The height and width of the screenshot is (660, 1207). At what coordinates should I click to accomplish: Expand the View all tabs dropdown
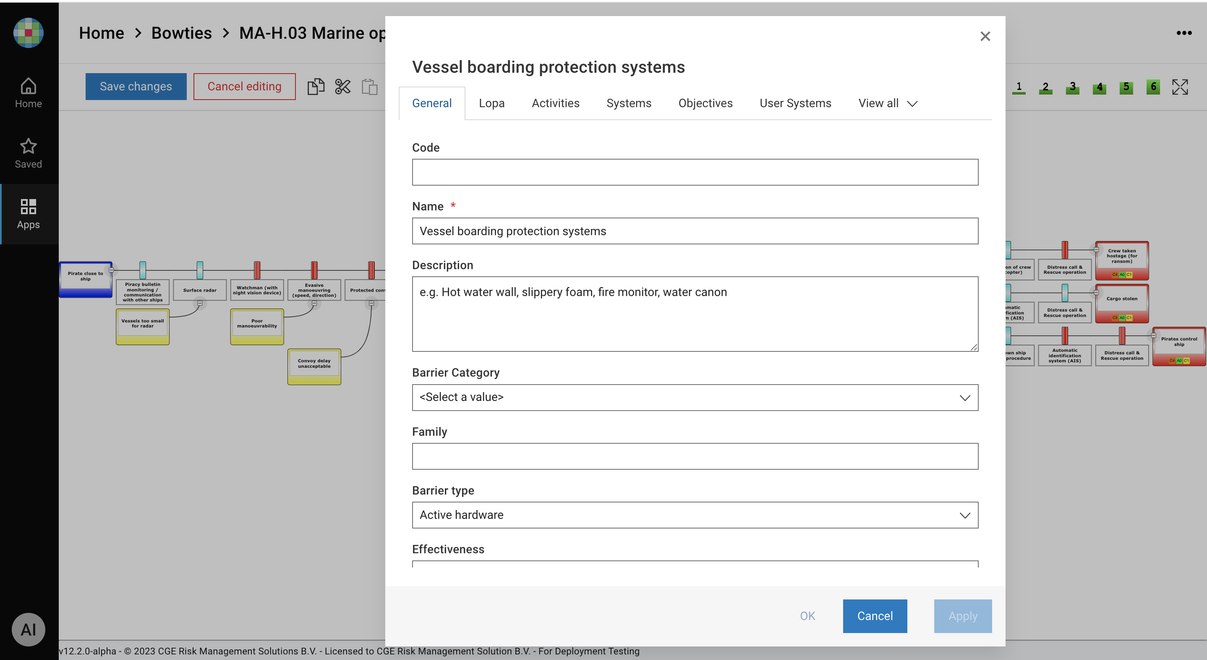click(887, 103)
